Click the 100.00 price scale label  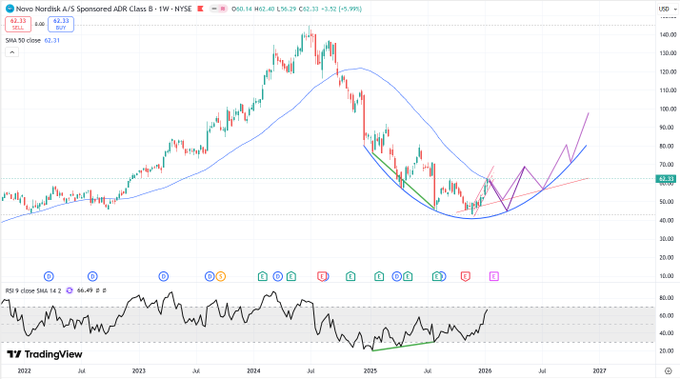point(668,109)
